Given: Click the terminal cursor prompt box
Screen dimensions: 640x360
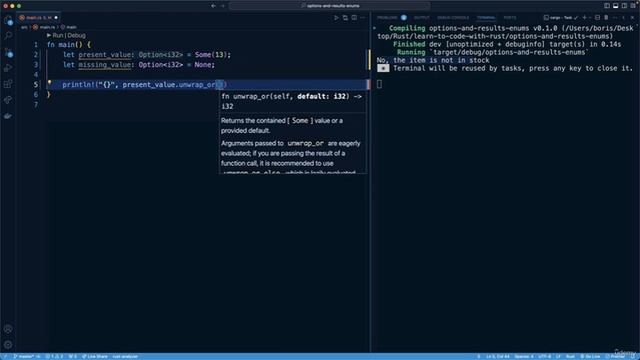Looking at the screenshot, I should pyautogui.click(x=379, y=84).
